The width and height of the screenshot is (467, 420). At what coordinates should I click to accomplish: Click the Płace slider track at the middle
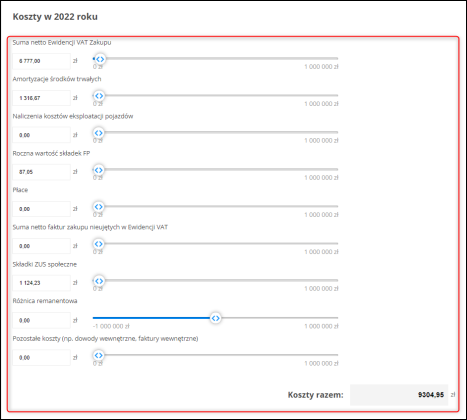pyautogui.click(x=215, y=207)
